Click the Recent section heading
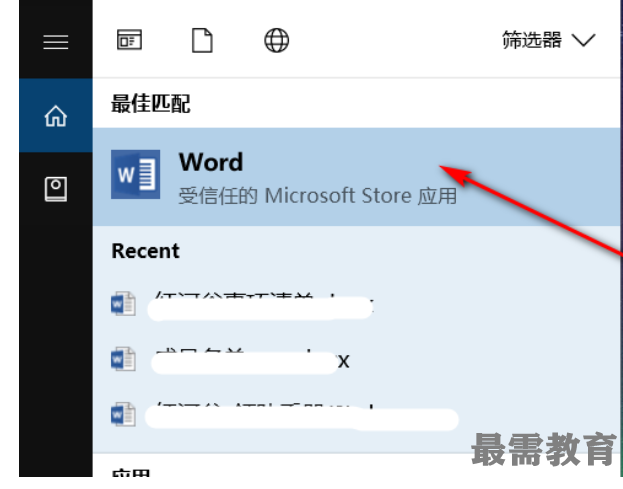The image size is (623, 489). 145,251
